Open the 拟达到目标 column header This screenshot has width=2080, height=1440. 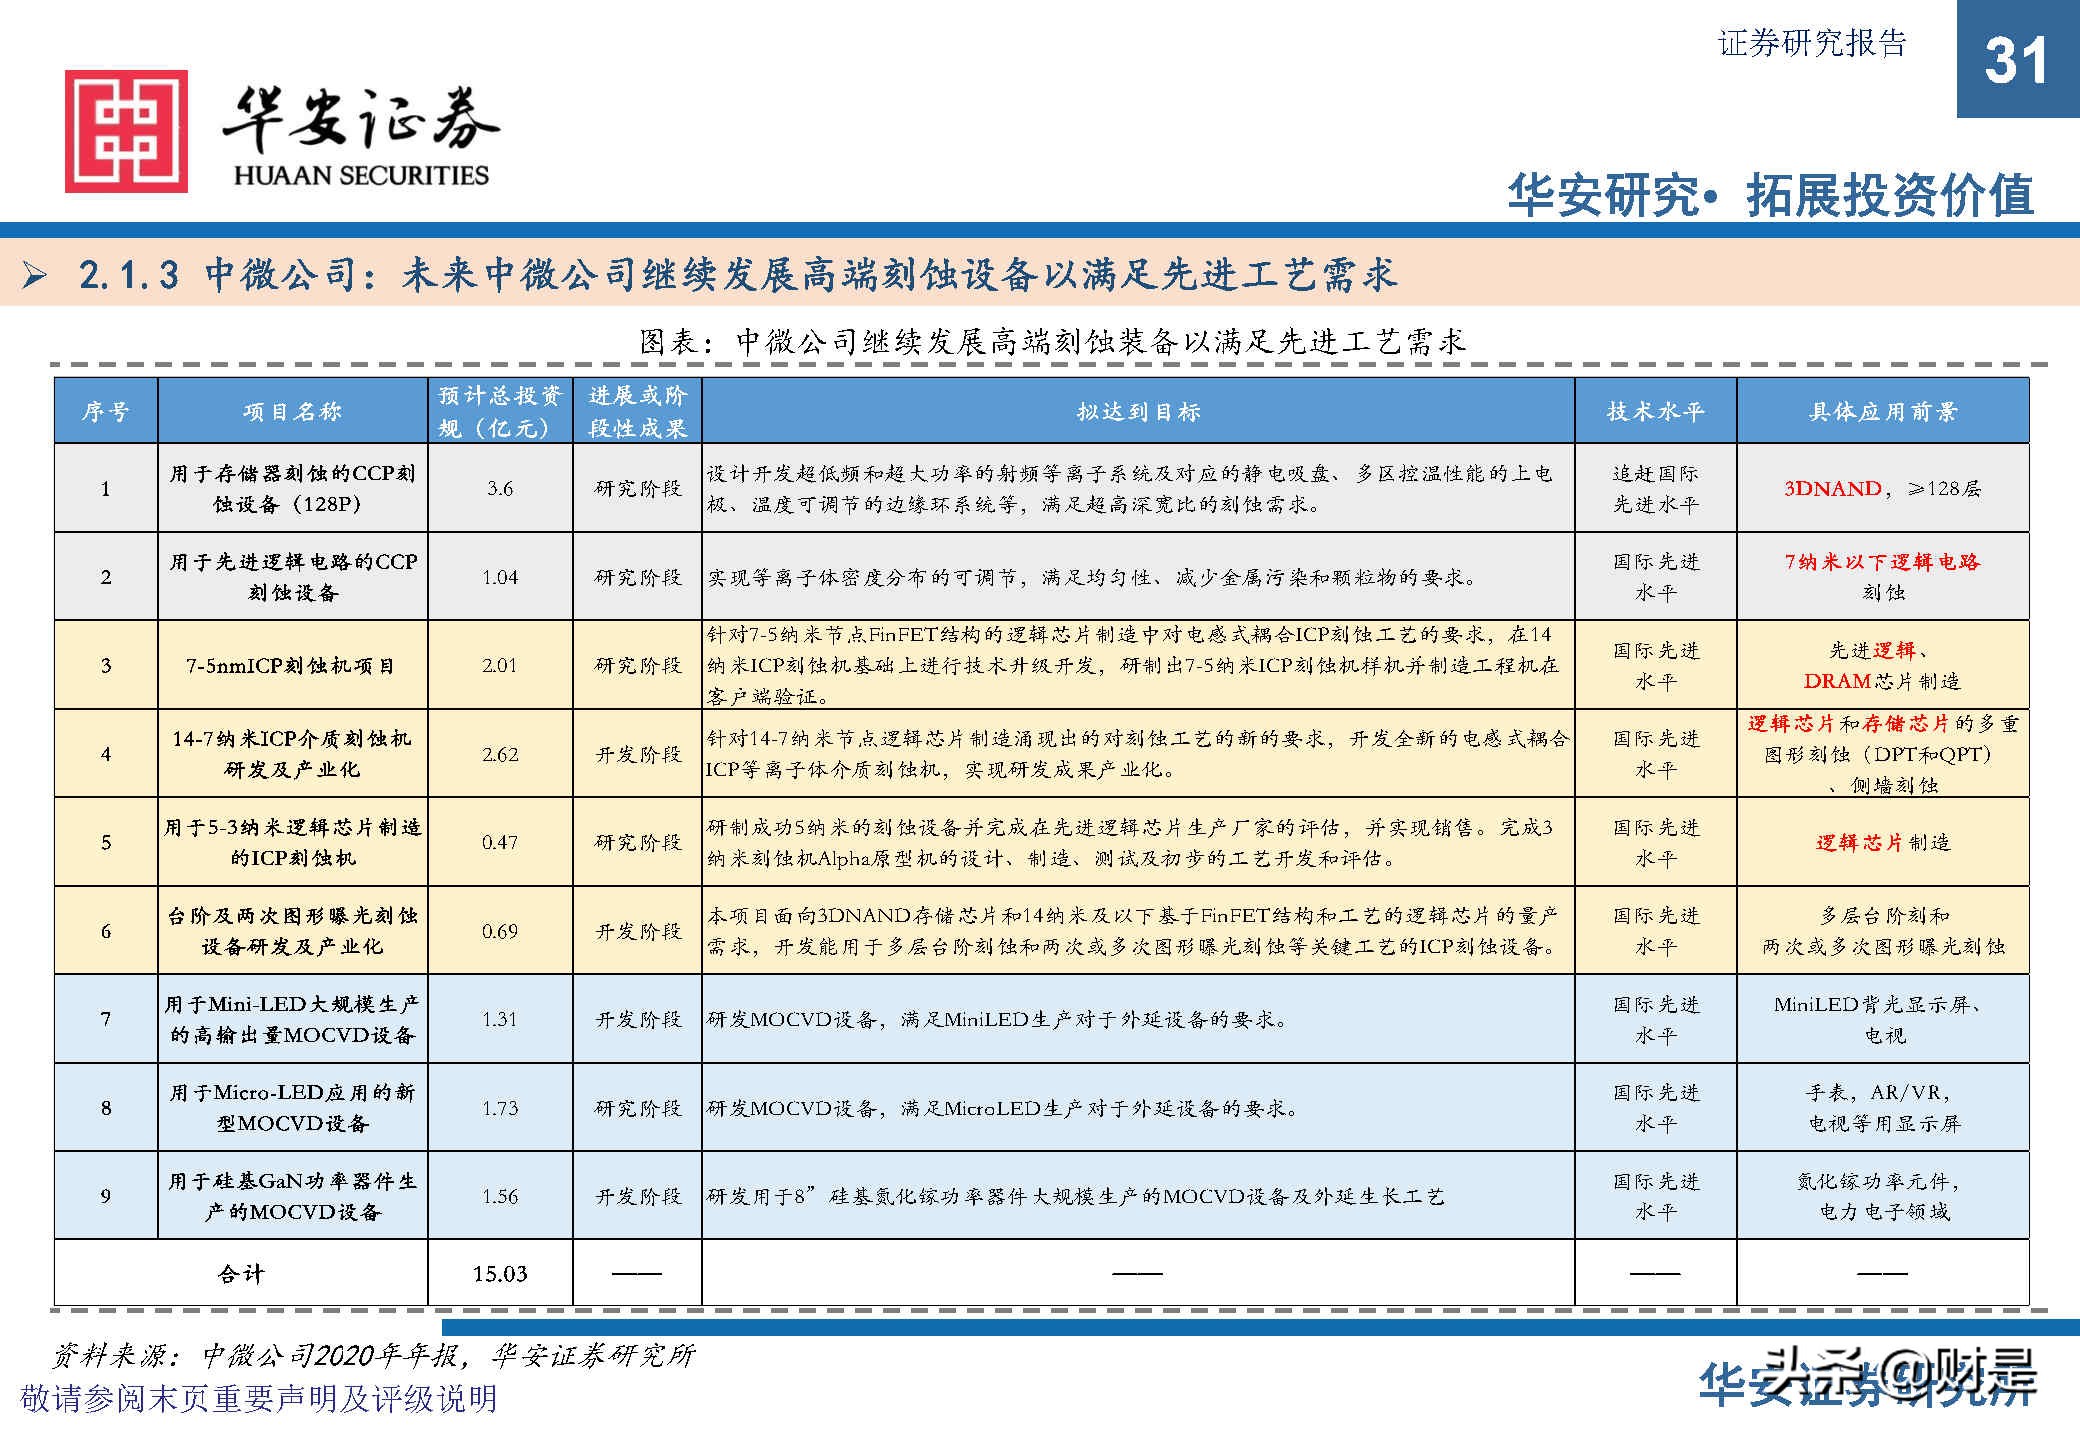[1140, 410]
